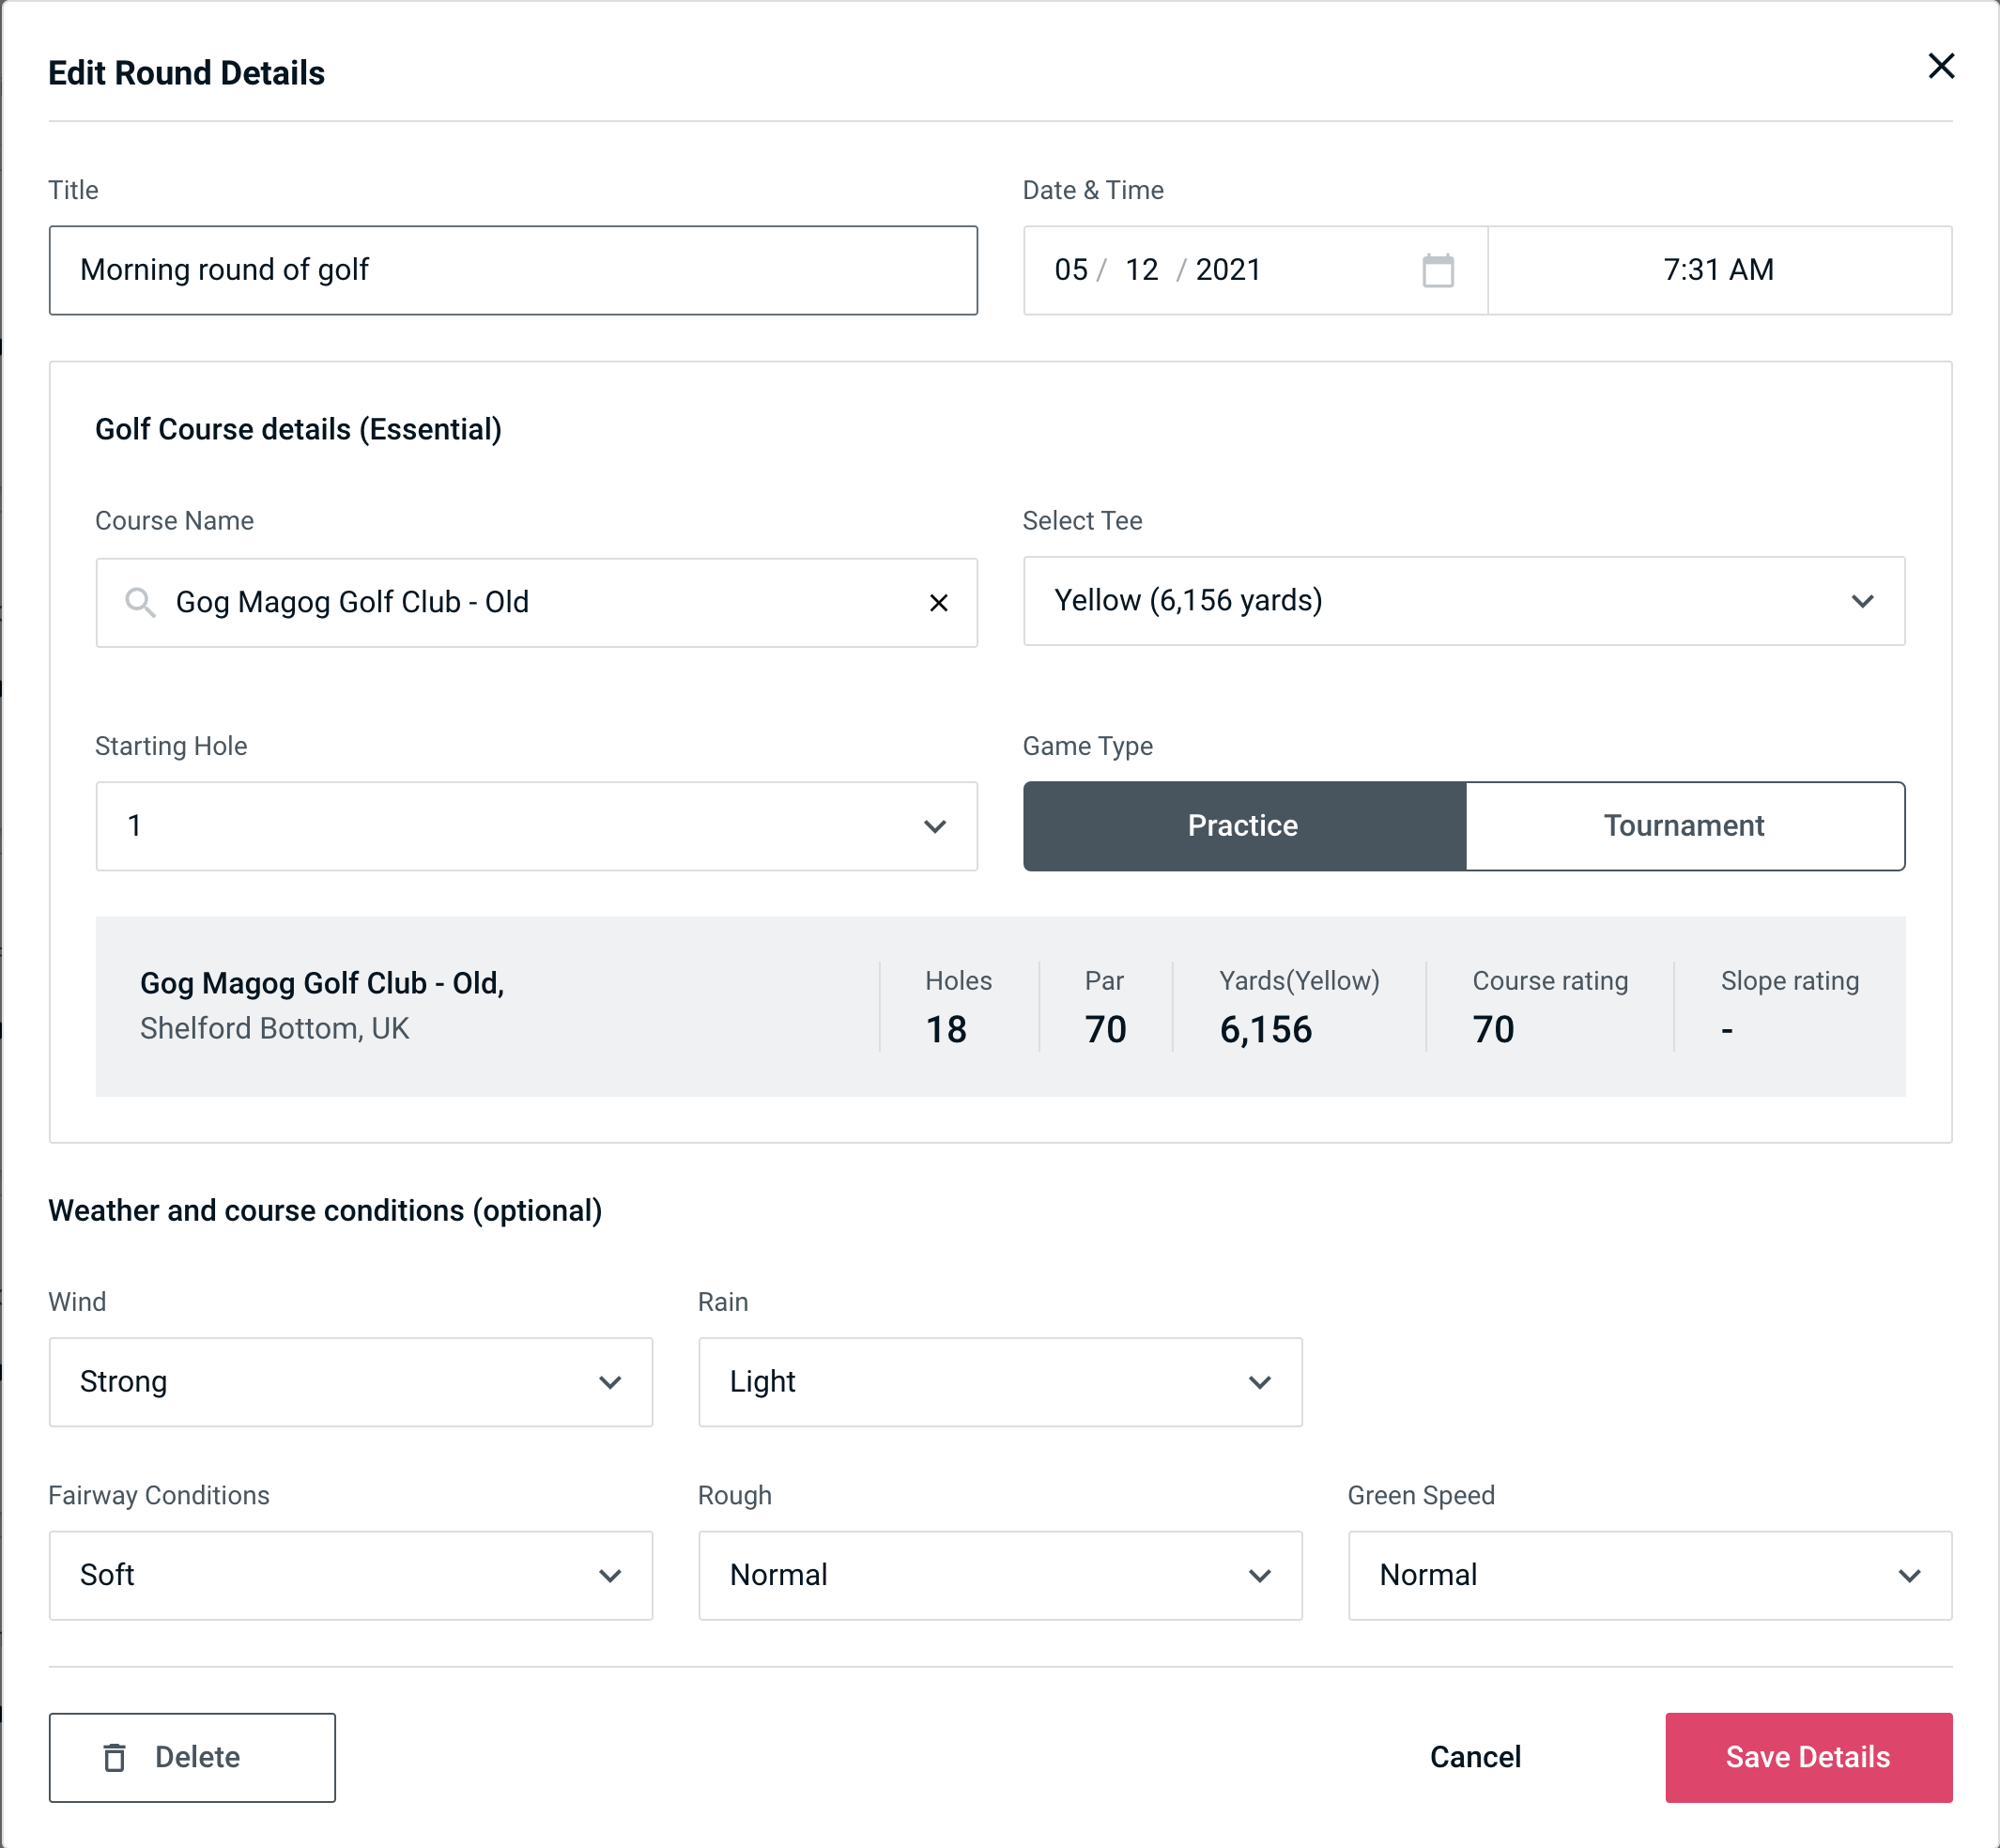Click the calendar icon next to date field
The width and height of the screenshot is (2000, 1848).
[1439, 270]
